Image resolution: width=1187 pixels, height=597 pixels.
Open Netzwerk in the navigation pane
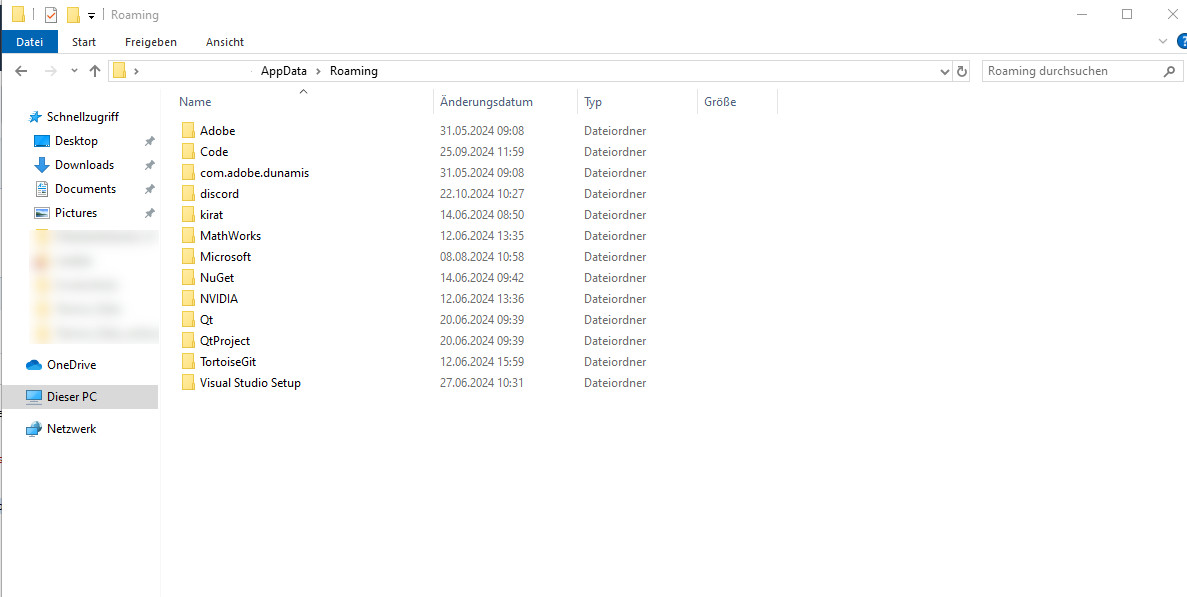[x=71, y=429]
